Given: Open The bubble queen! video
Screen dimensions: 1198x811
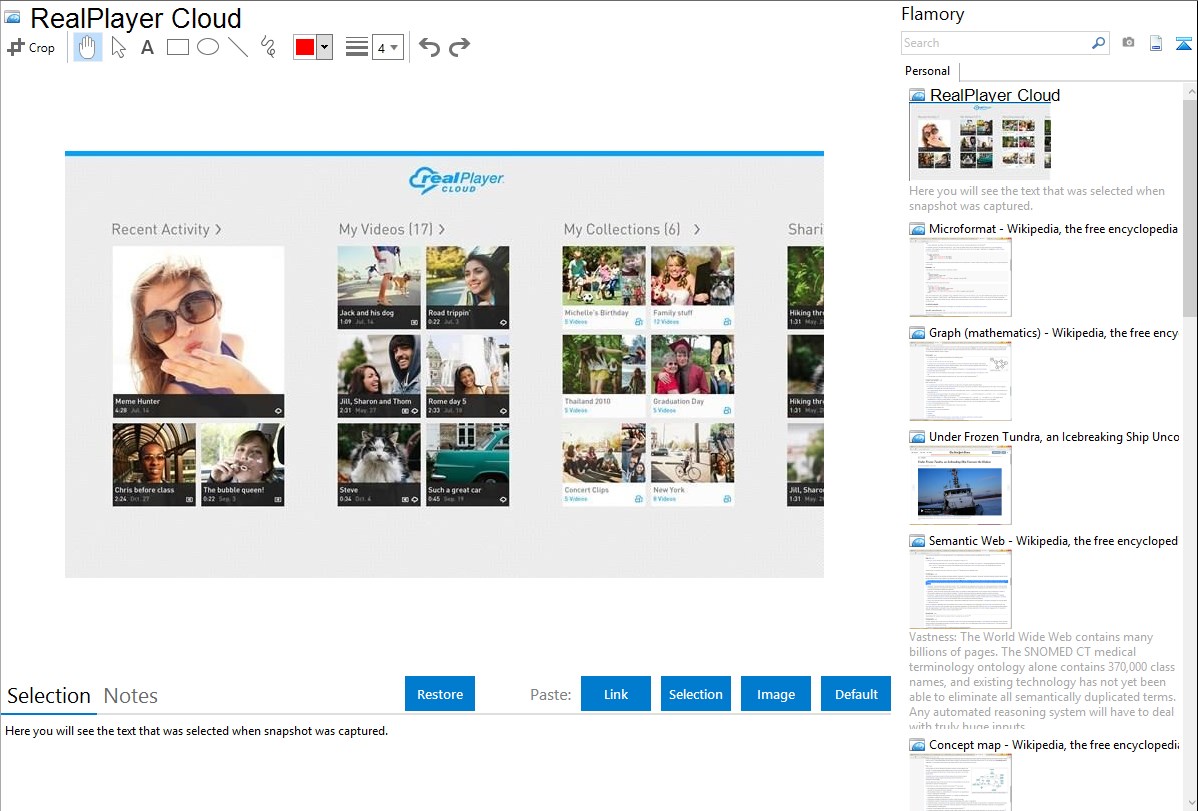Looking at the screenshot, I should (x=242, y=464).
